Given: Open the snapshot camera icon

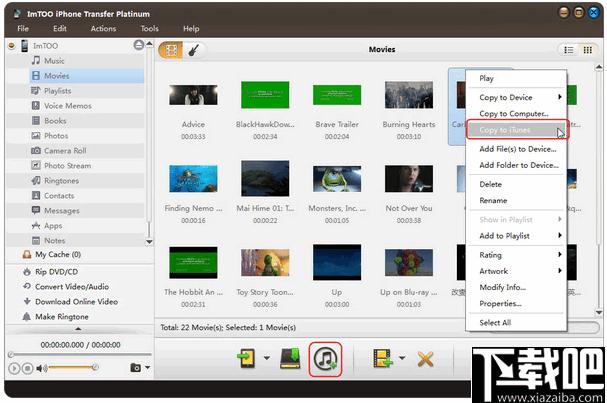Looking at the screenshot, I should (135, 367).
